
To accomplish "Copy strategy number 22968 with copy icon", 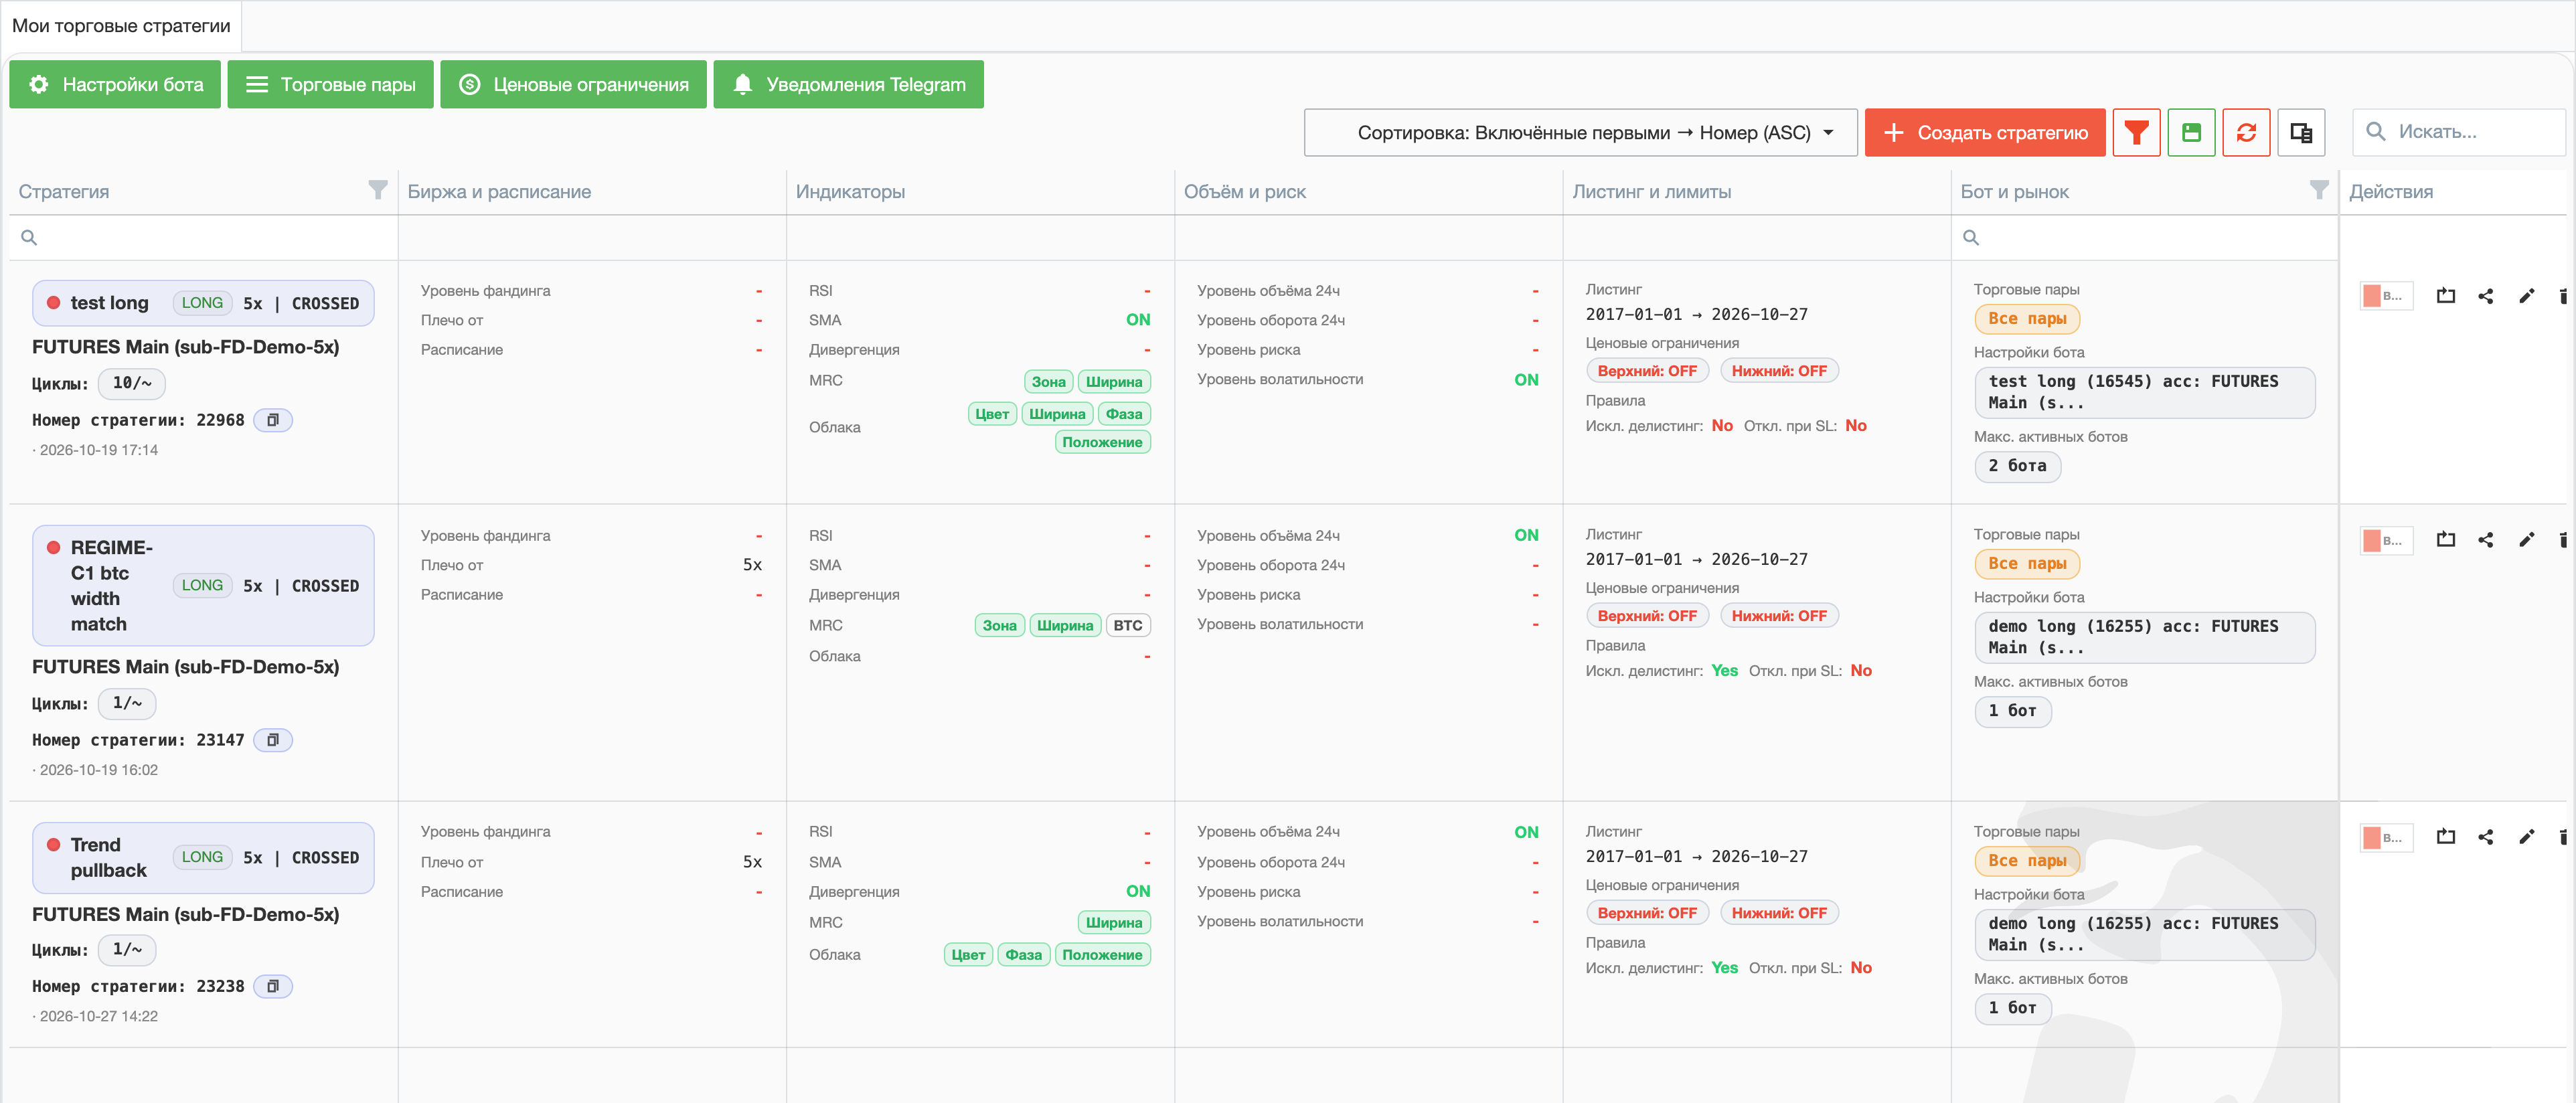I will click(273, 420).
